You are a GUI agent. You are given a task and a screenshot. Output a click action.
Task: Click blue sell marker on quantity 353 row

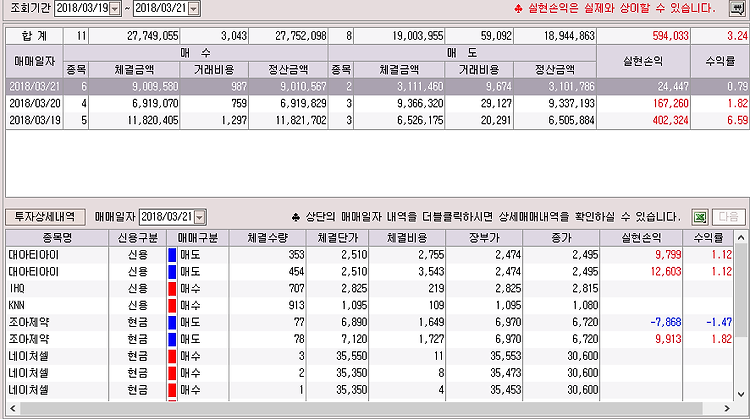[x=172, y=255]
